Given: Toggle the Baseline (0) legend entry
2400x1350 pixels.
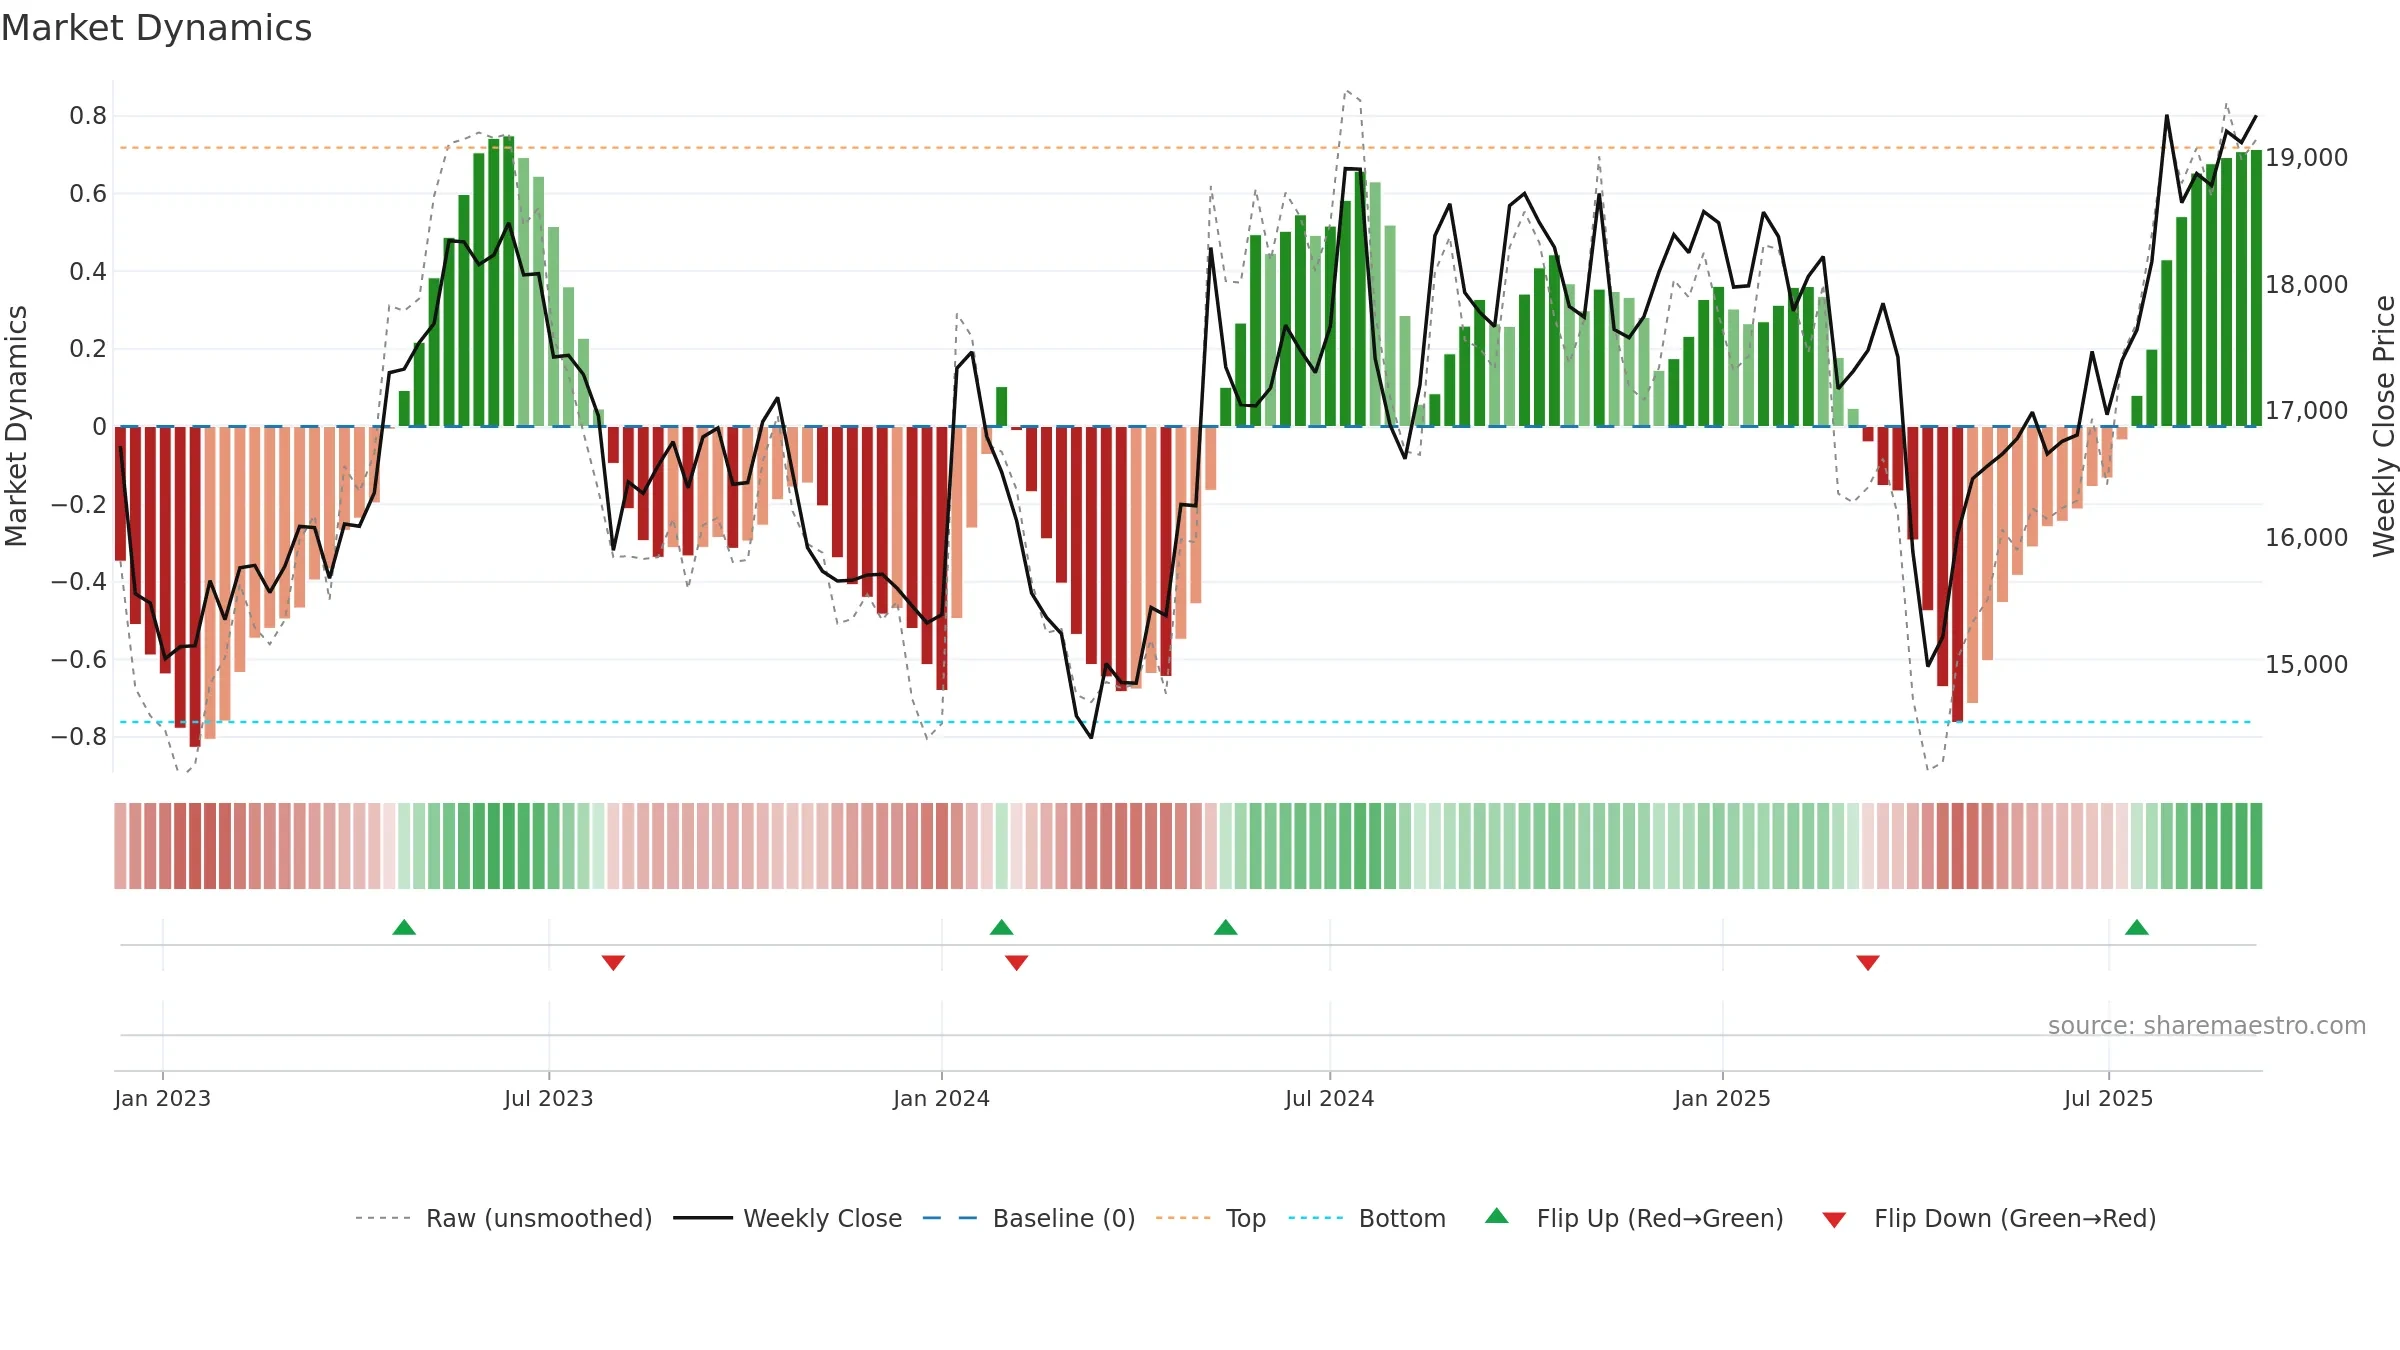Looking at the screenshot, I should click(x=1029, y=1218).
